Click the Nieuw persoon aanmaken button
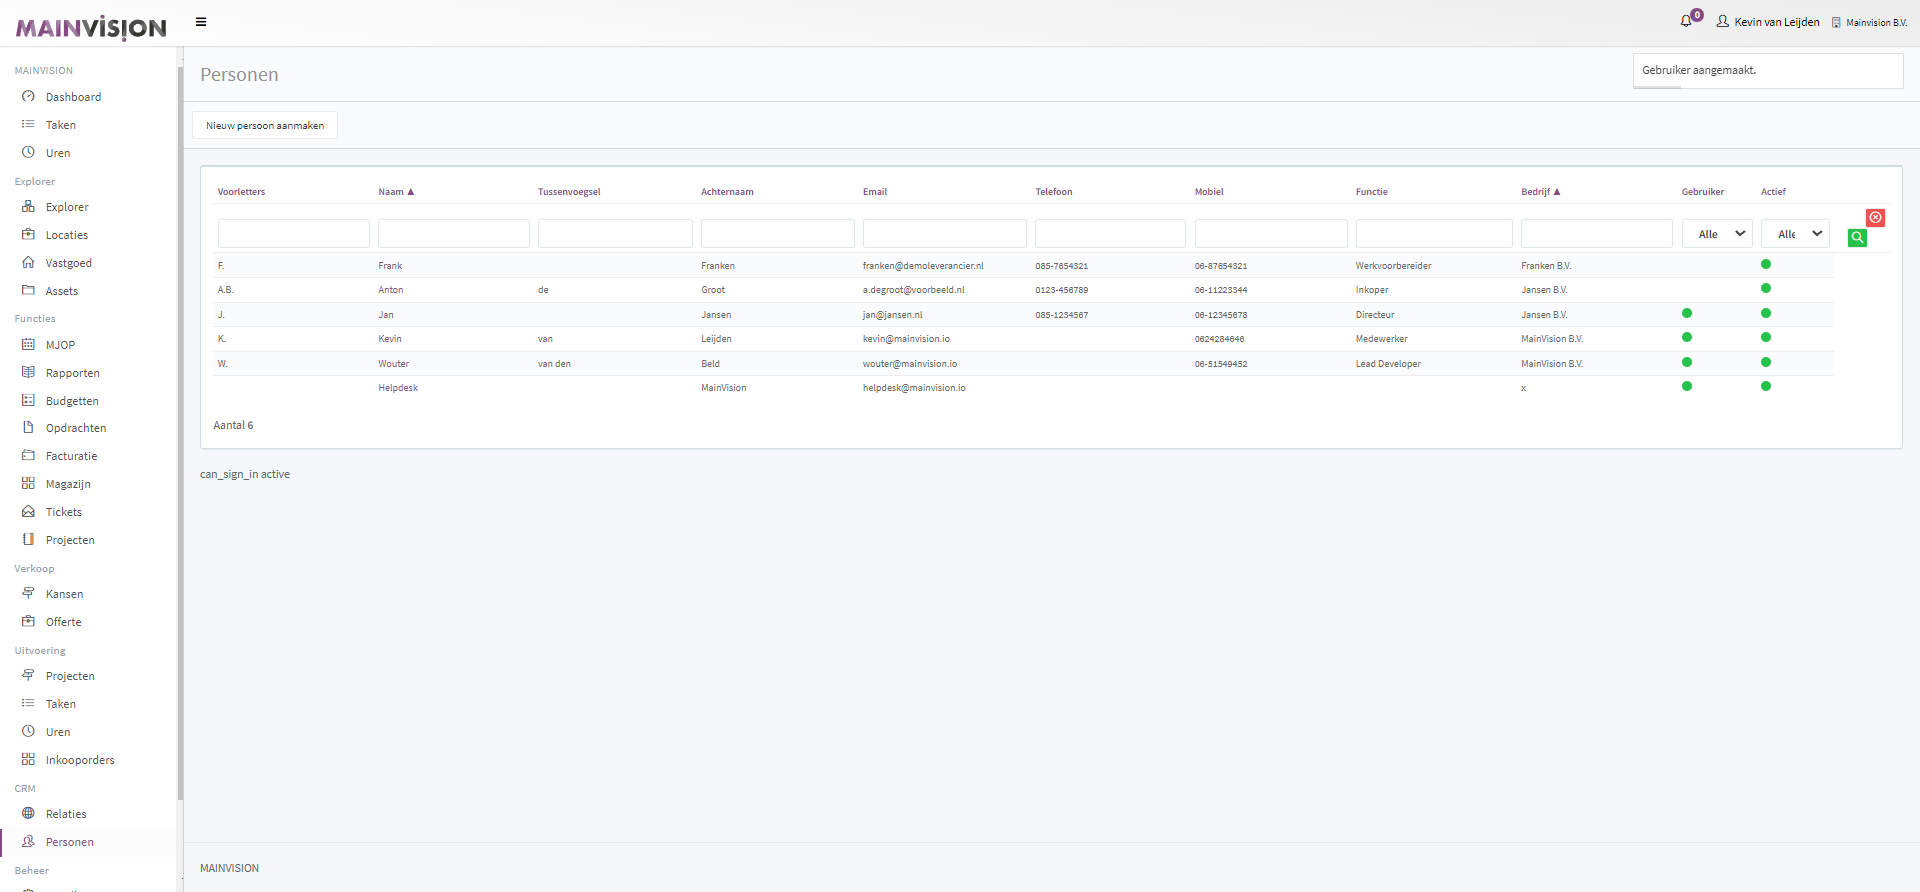 (265, 126)
